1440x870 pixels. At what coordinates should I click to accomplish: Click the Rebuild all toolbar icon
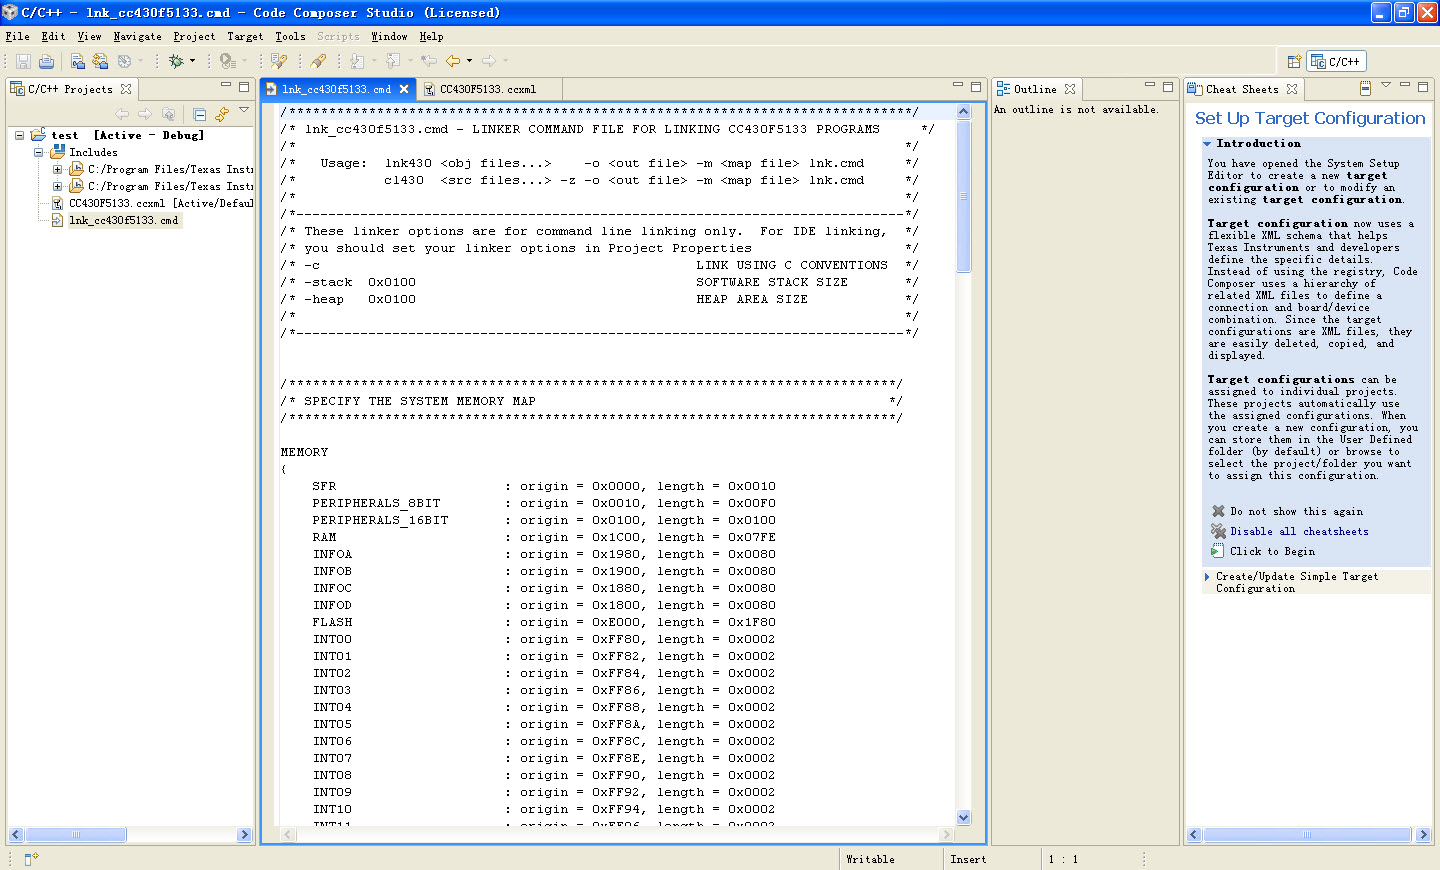point(100,61)
